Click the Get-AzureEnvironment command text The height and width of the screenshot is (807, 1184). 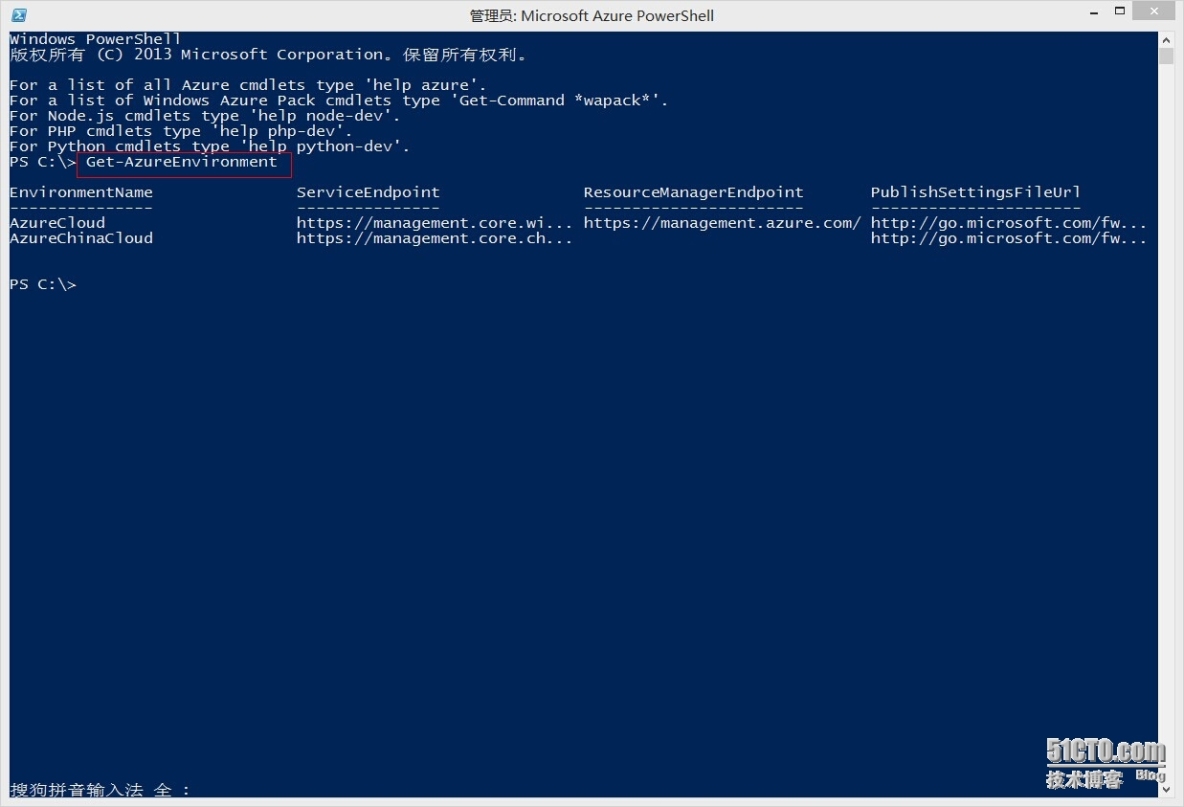tap(182, 162)
